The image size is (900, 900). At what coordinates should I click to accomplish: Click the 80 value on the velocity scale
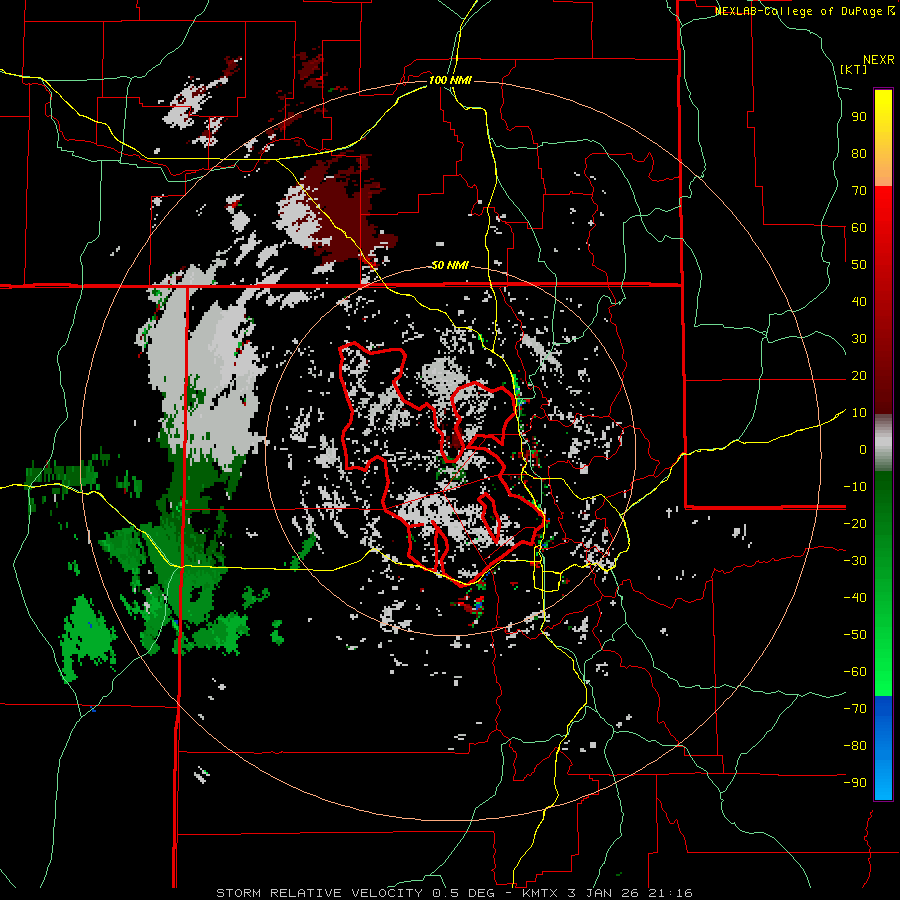pyautogui.click(x=859, y=153)
